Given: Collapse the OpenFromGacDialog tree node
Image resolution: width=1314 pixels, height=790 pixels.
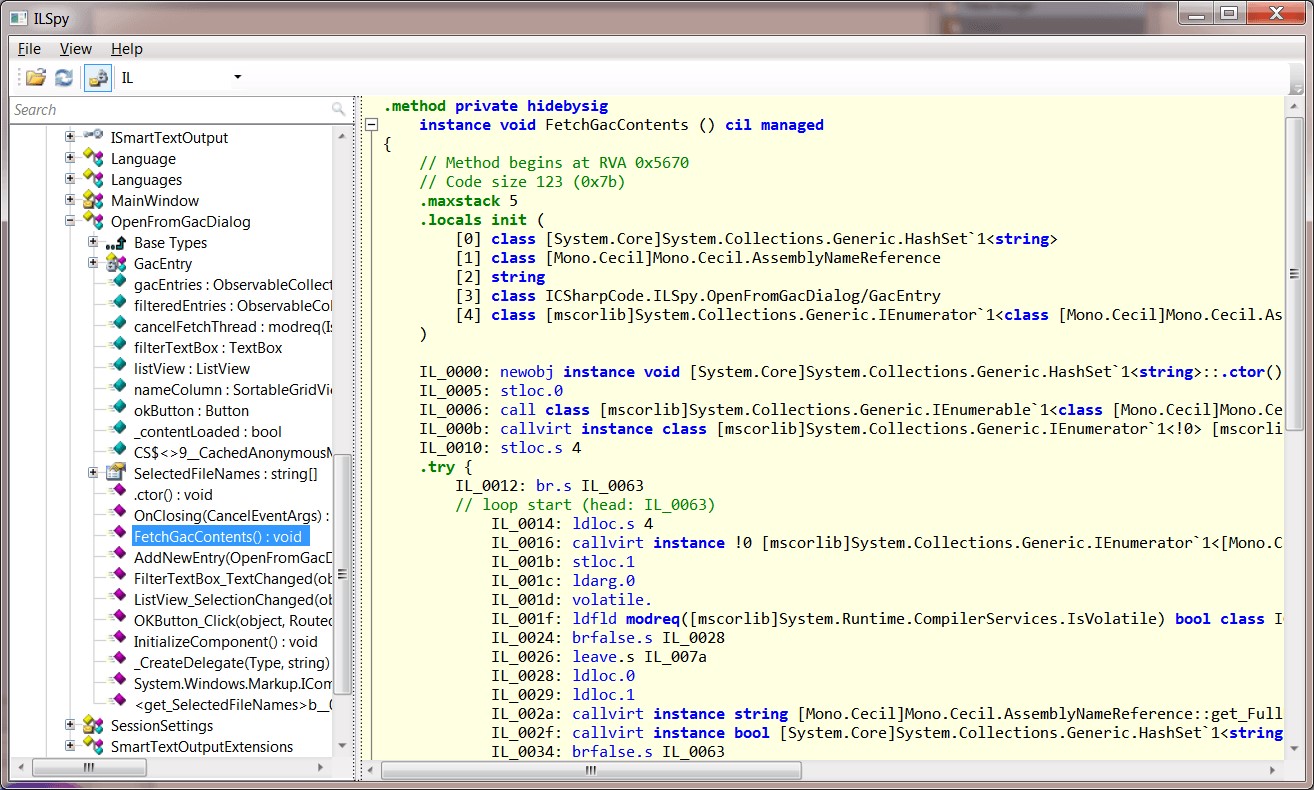Looking at the screenshot, I should (x=71, y=222).
